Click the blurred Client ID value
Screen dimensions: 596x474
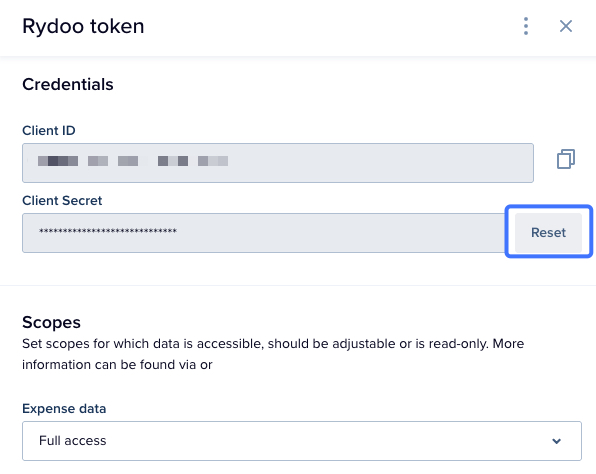click(x=133, y=161)
